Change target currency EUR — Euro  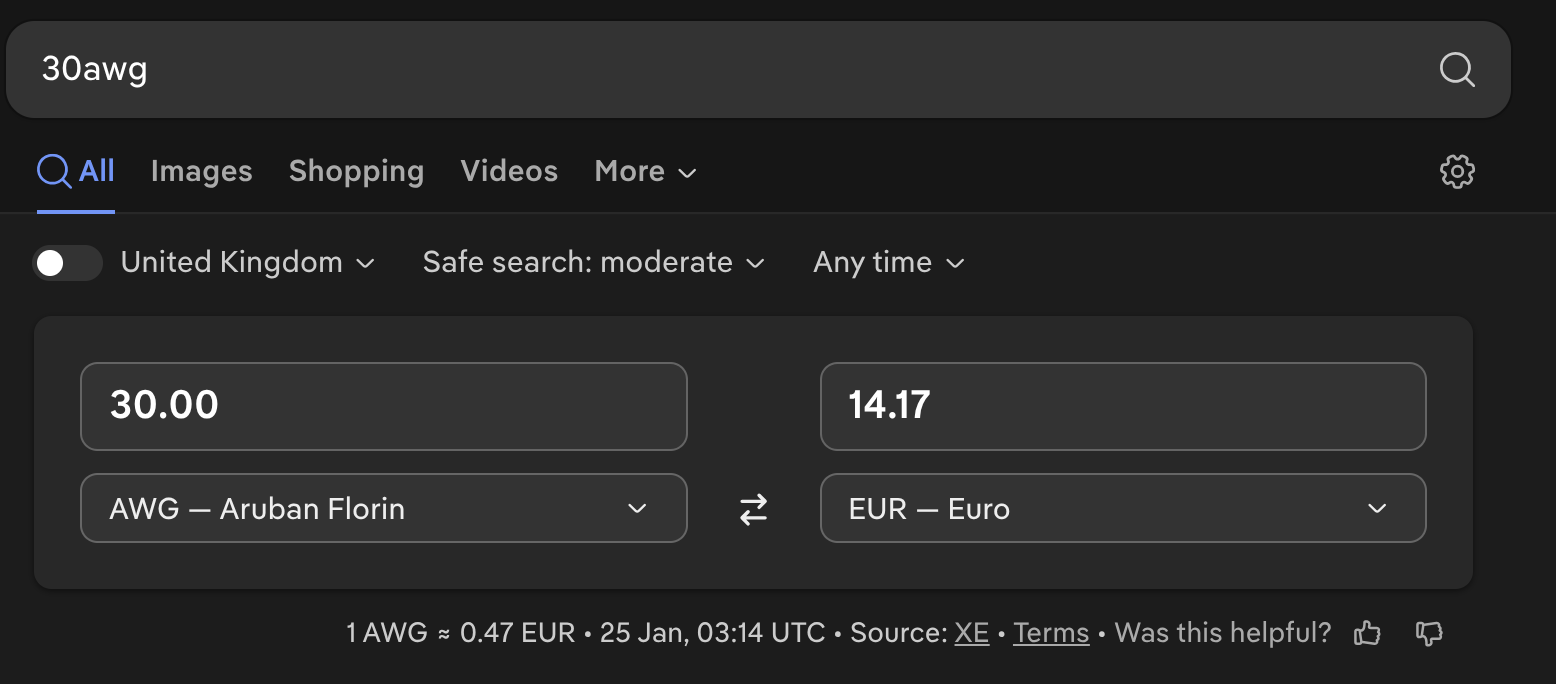[x=1122, y=509]
